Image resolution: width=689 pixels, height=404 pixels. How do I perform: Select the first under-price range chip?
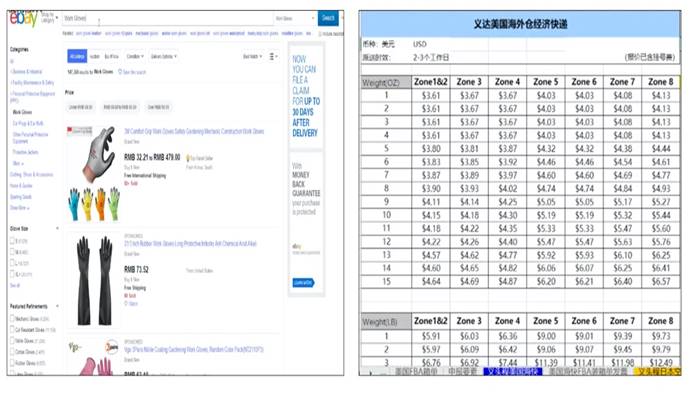click(81, 107)
